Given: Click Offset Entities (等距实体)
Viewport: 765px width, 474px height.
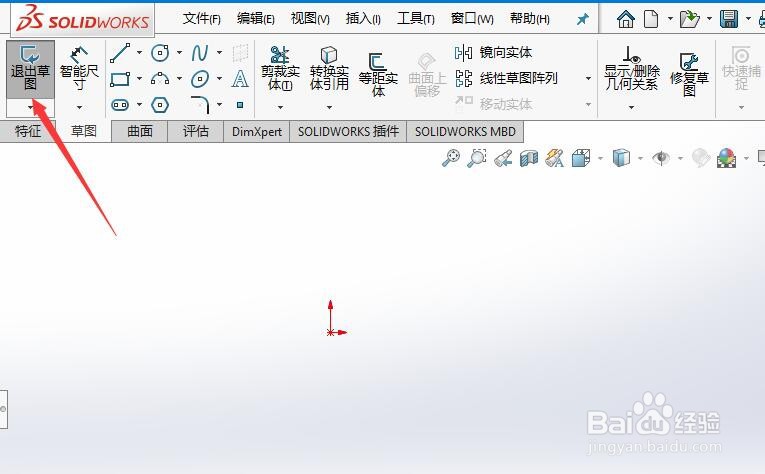Looking at the screenshot, I should click(378, 74).
